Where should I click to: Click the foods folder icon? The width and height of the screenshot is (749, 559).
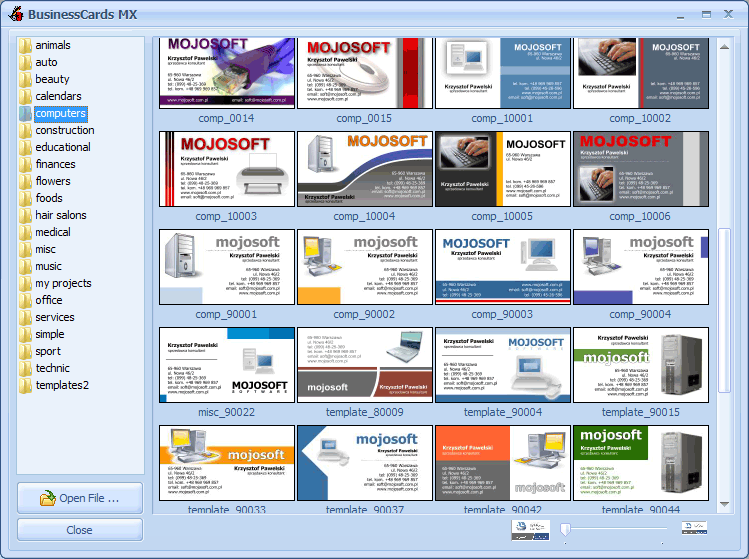click(25, 198)
